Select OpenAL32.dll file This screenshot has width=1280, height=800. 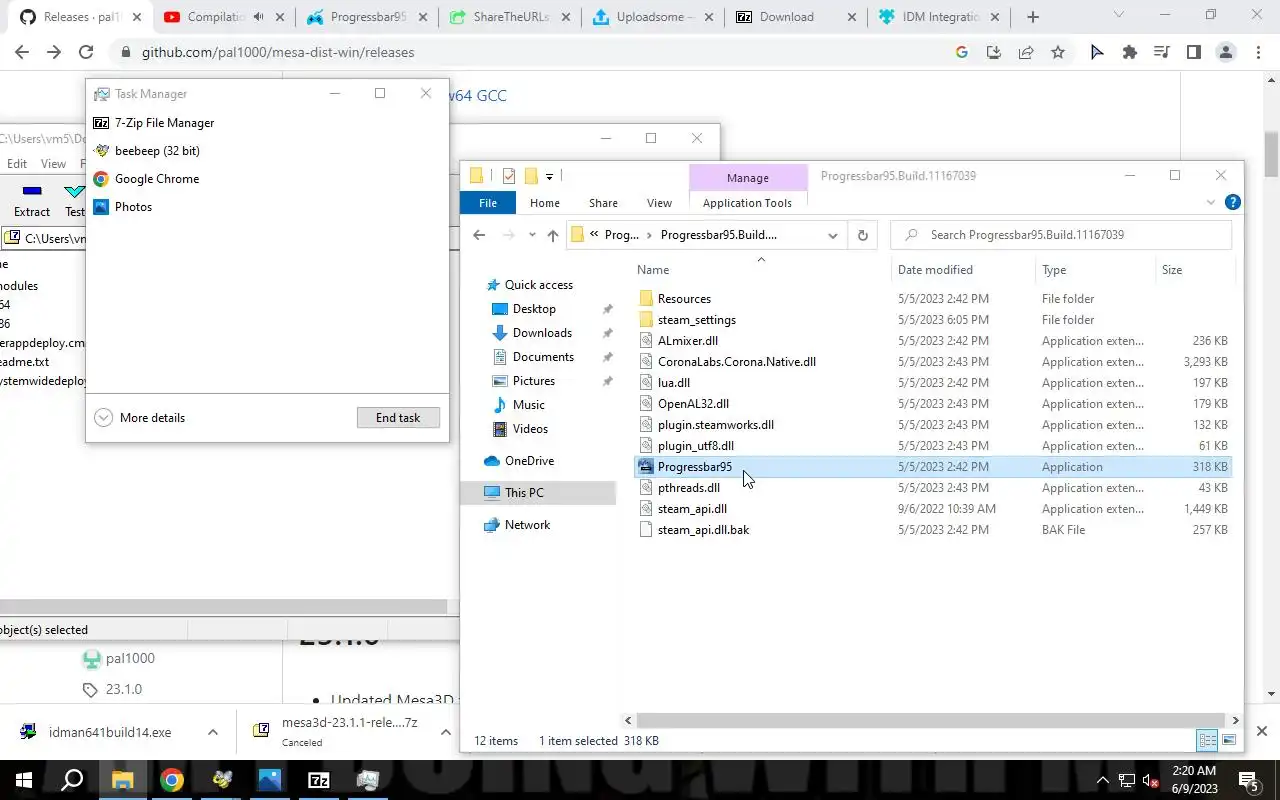pyautogui.click(x=693, y=404)
